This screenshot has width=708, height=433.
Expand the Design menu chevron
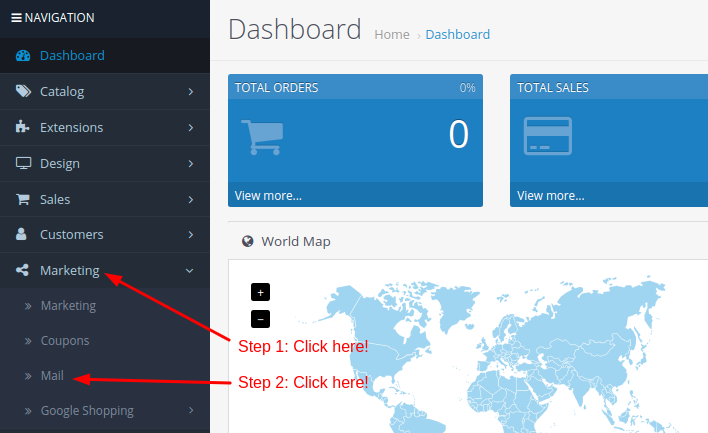click(x=191, y=163)
